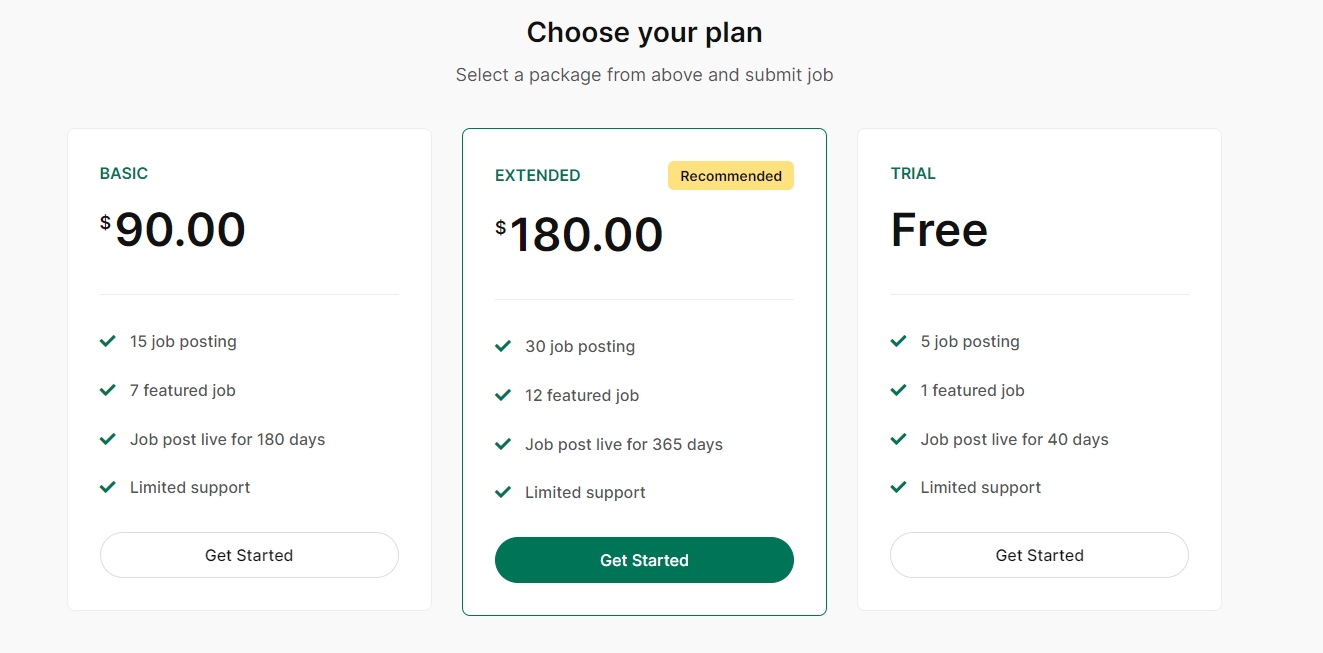Select the TRIAL plan title
Image resolution: width=1323 pixels, height=653 pixels.
[x=913, y=173]
